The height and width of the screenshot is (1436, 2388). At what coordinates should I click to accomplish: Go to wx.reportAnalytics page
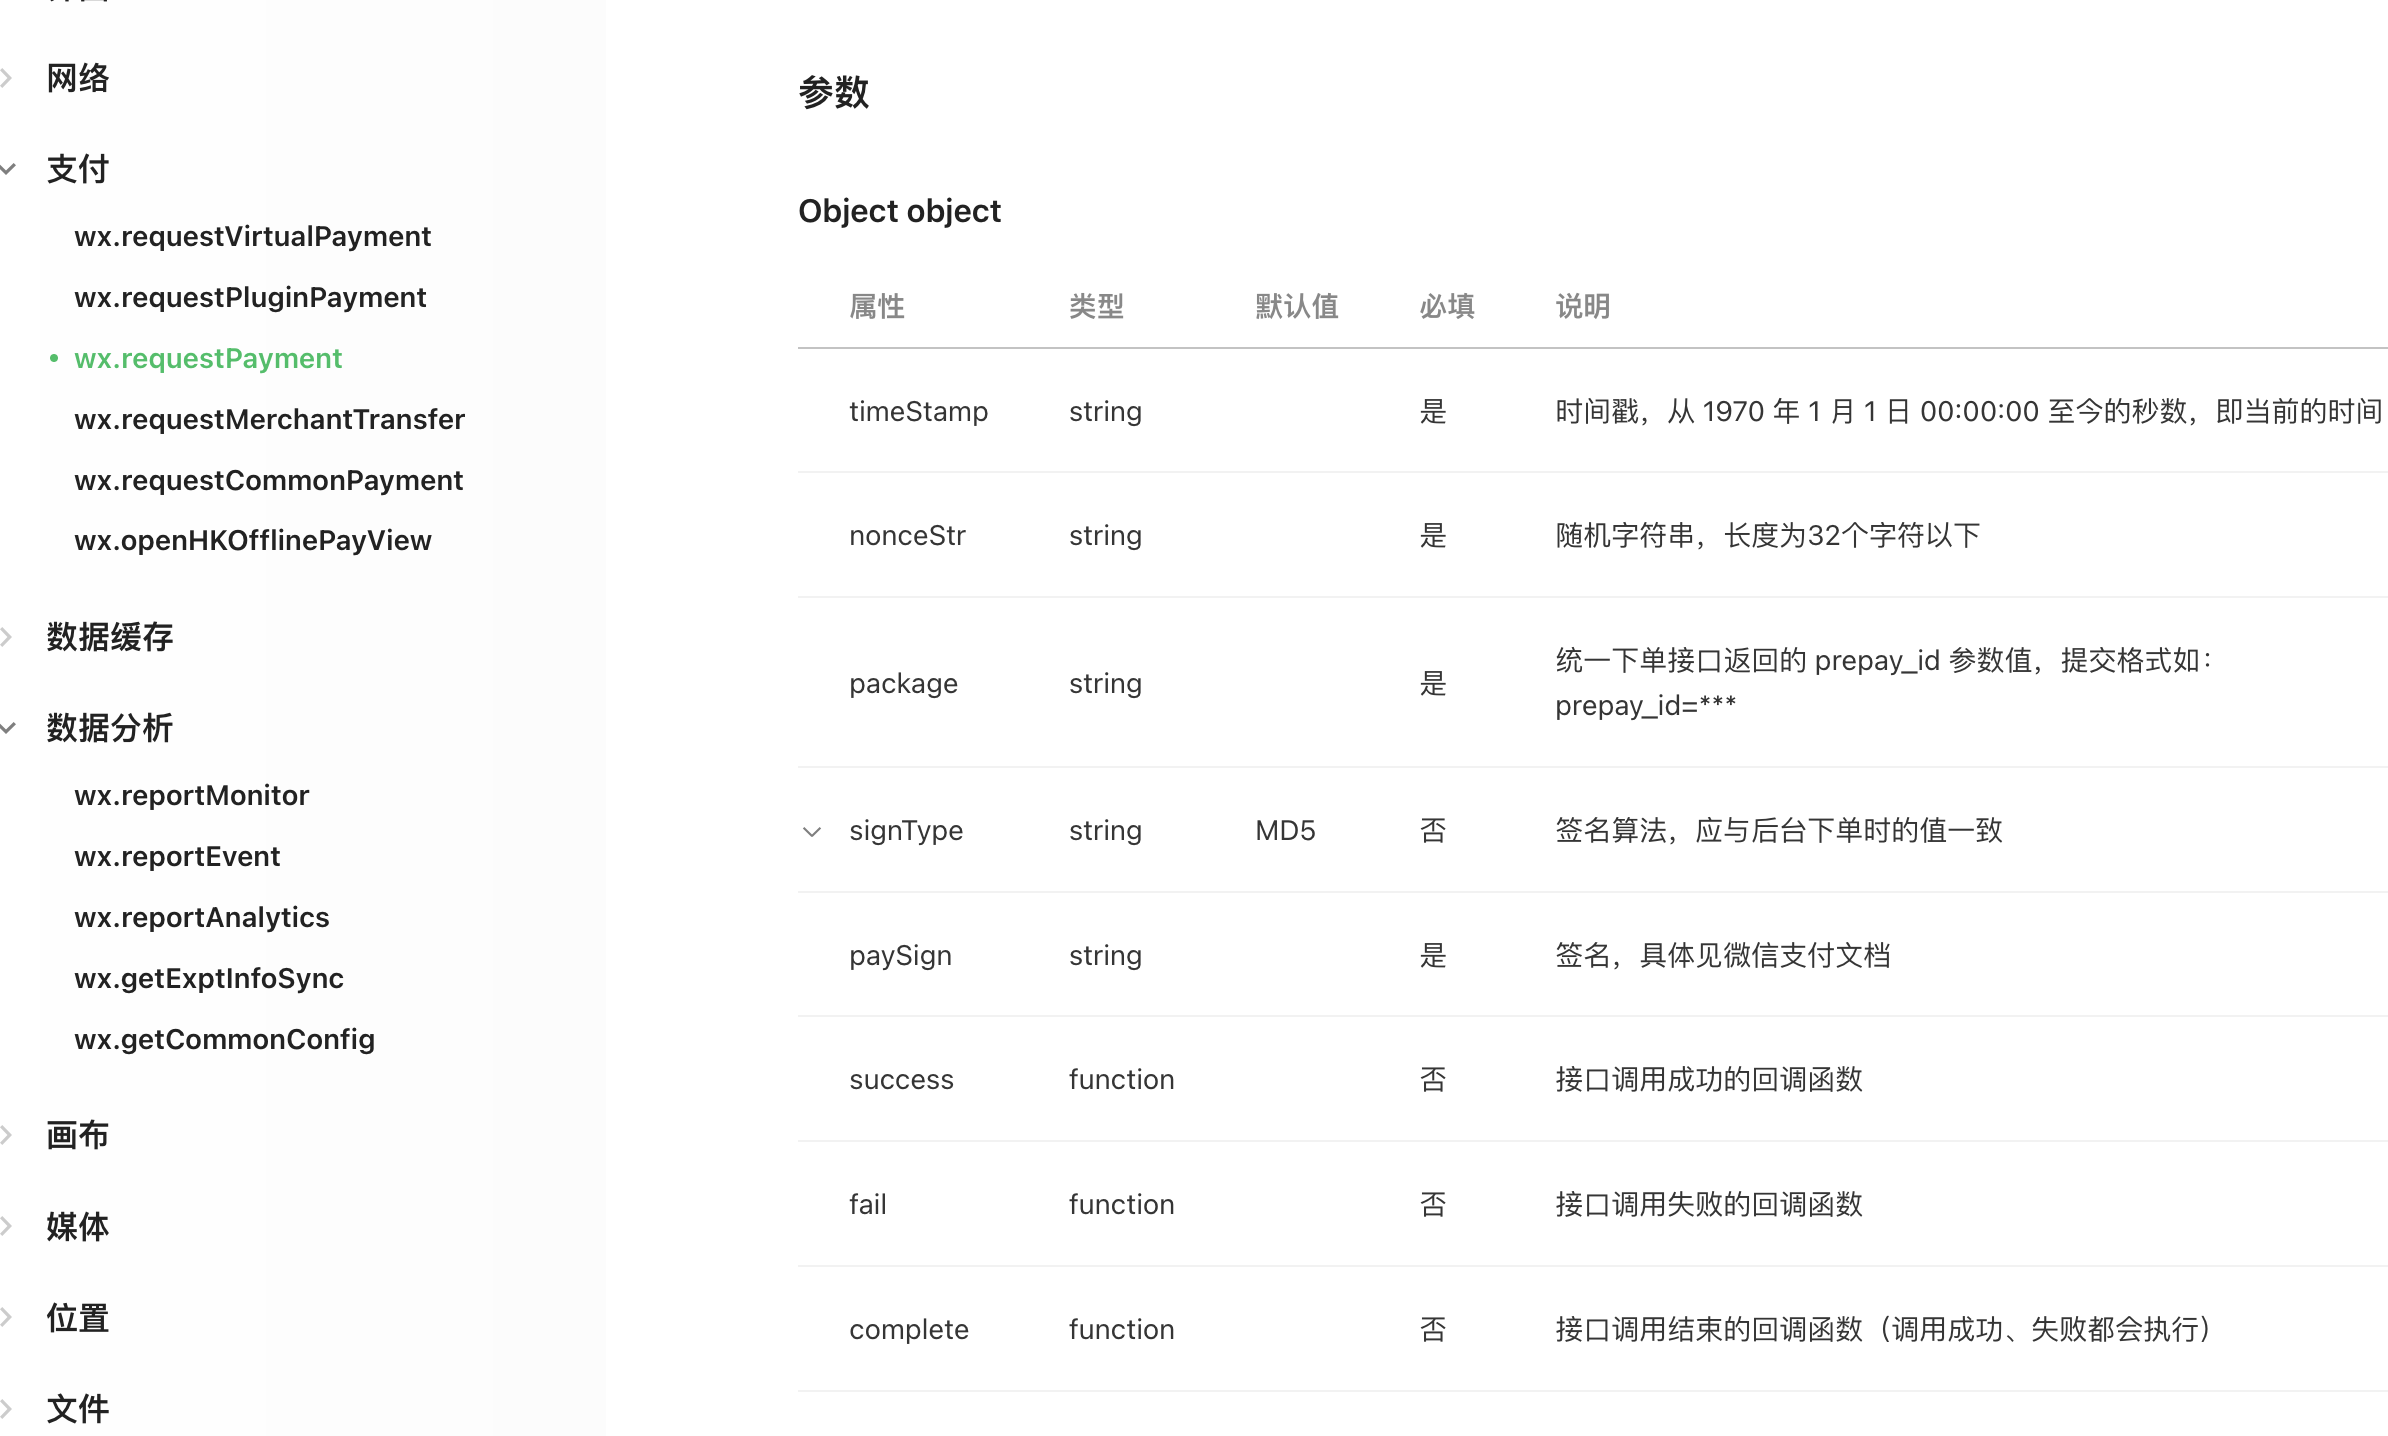201,917
